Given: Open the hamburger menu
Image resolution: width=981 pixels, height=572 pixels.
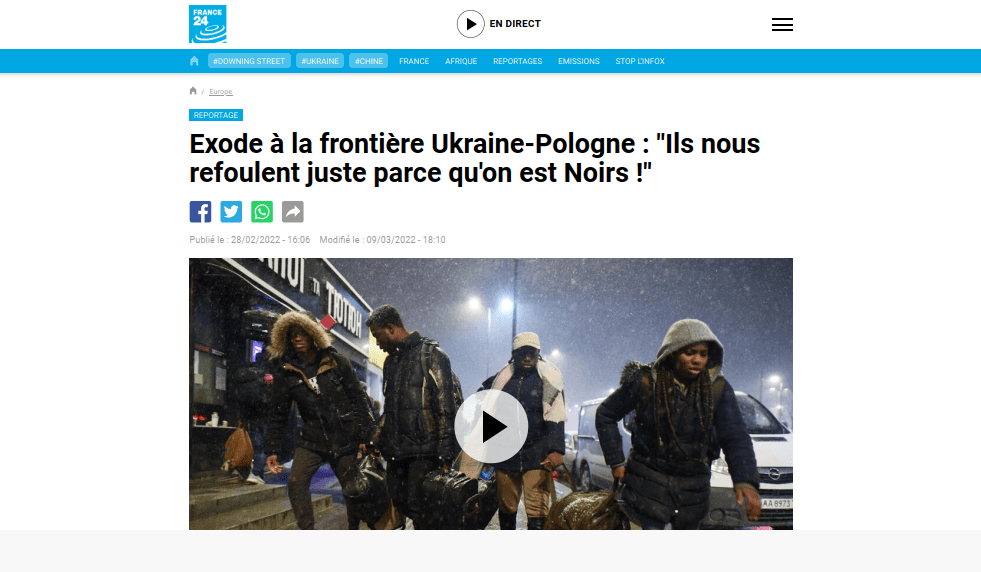Looking at the screenshot, I should (782, 24).
